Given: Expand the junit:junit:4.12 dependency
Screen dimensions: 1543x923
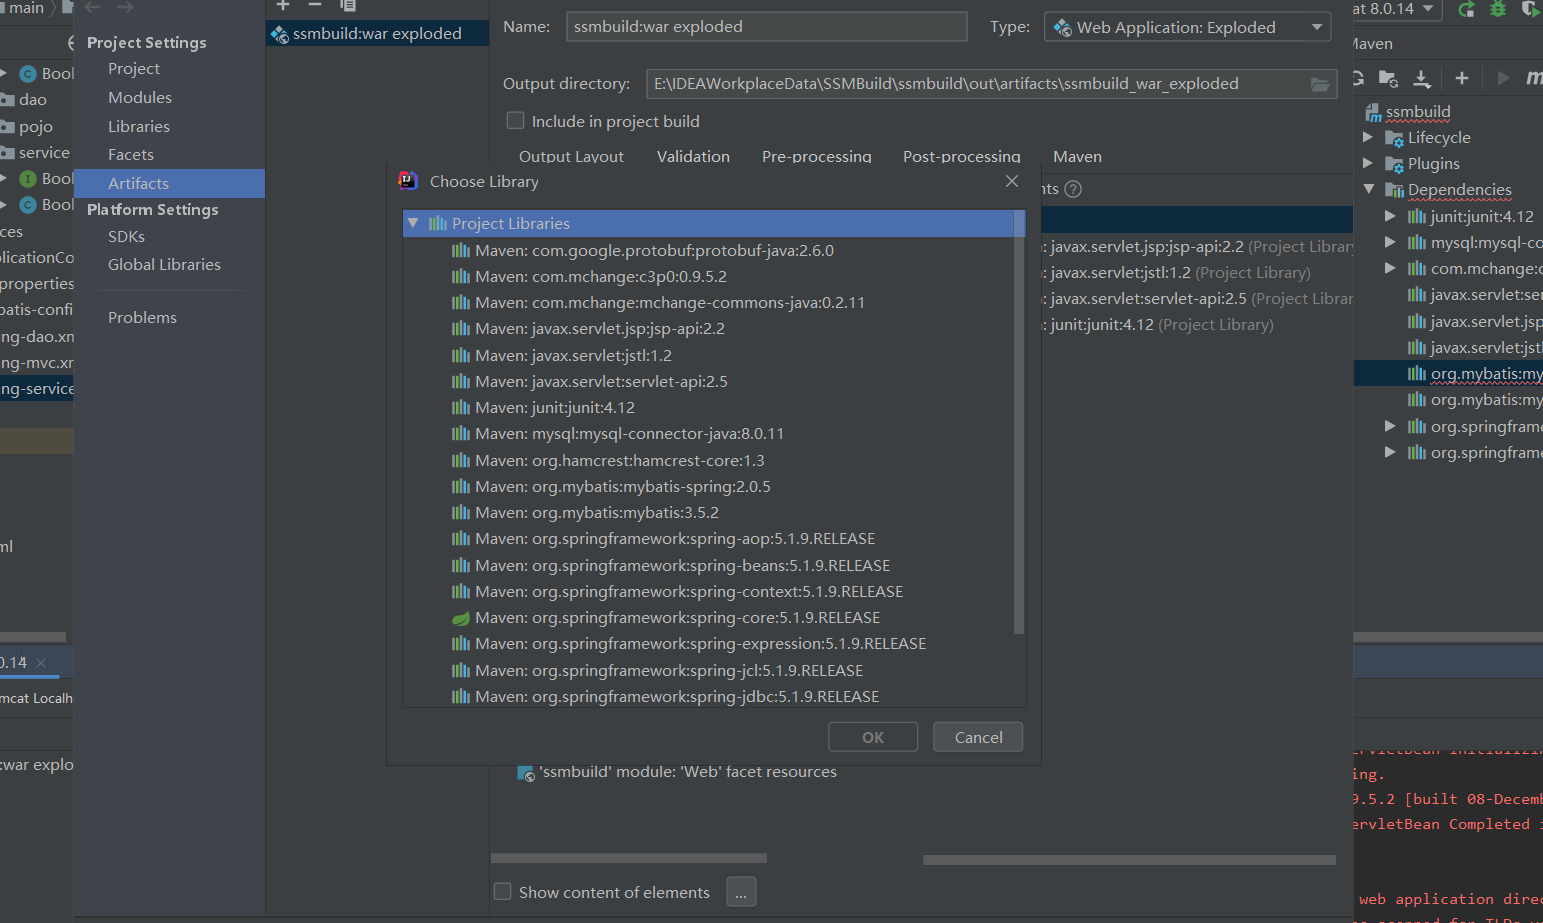Looking at the screenshot, I should point(1390,215).
